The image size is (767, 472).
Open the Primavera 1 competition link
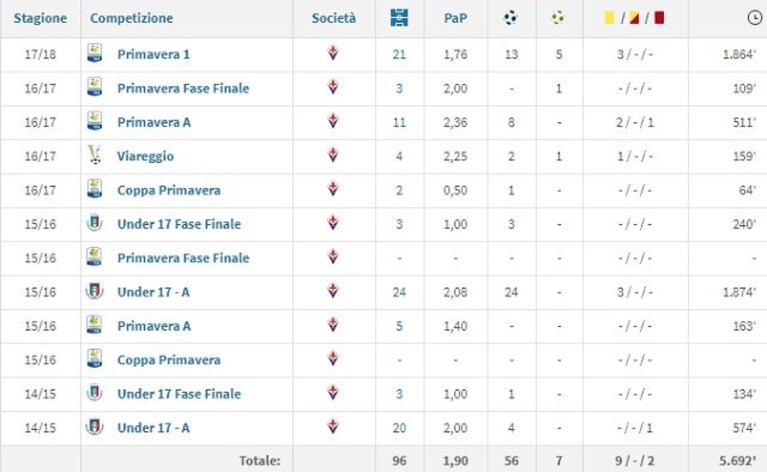(154, 54)
